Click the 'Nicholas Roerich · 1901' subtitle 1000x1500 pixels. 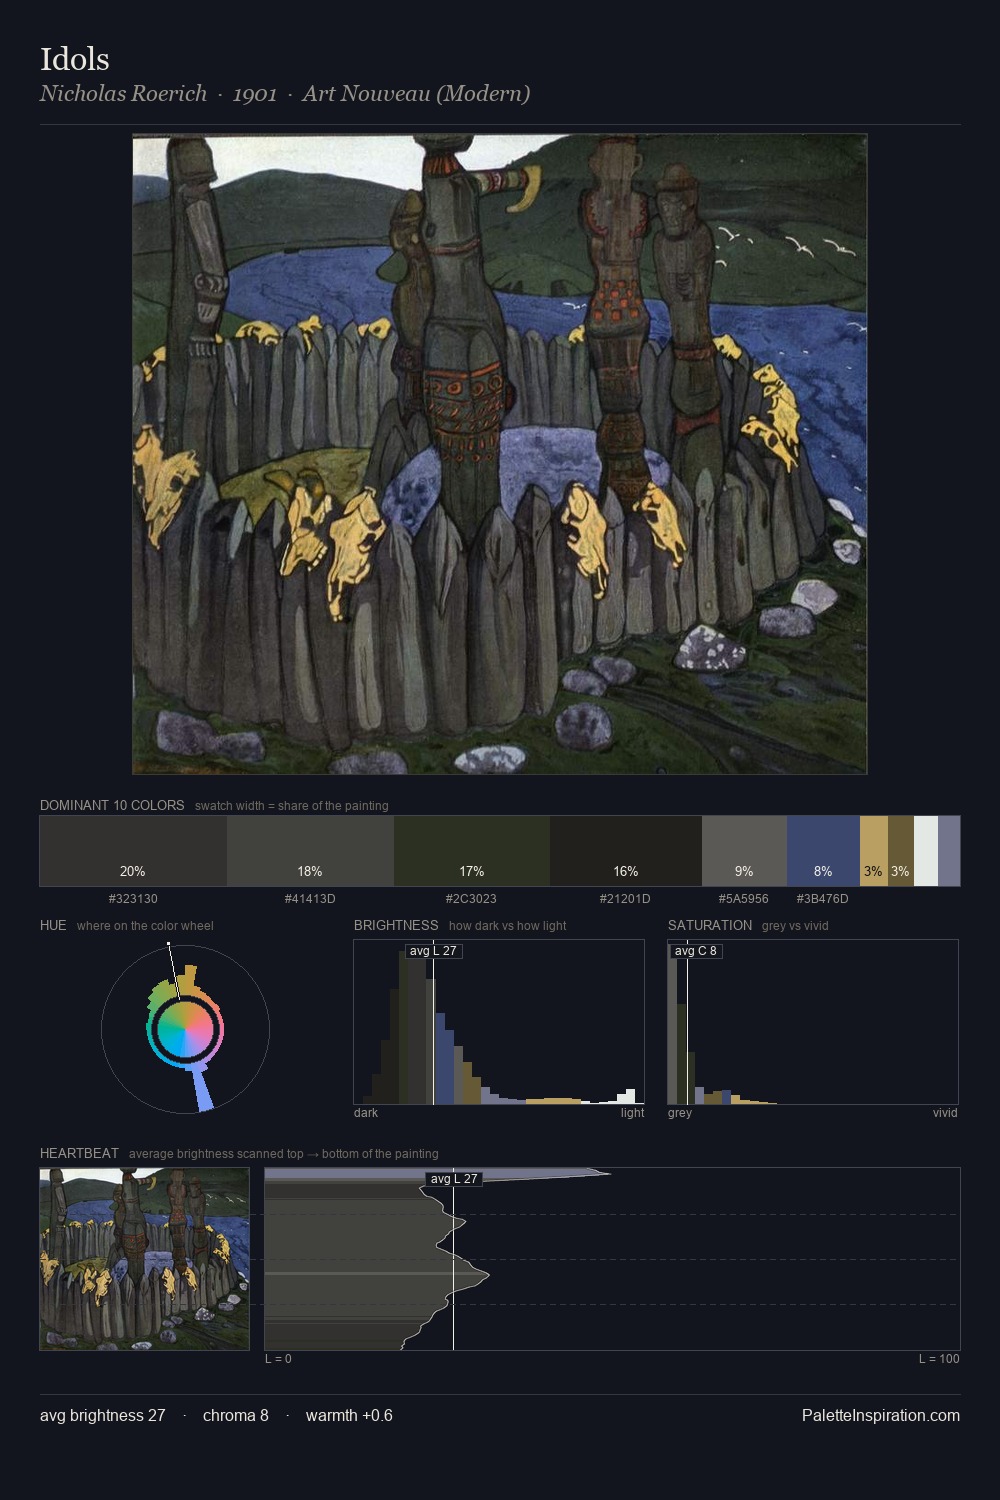tap(158, 93)
